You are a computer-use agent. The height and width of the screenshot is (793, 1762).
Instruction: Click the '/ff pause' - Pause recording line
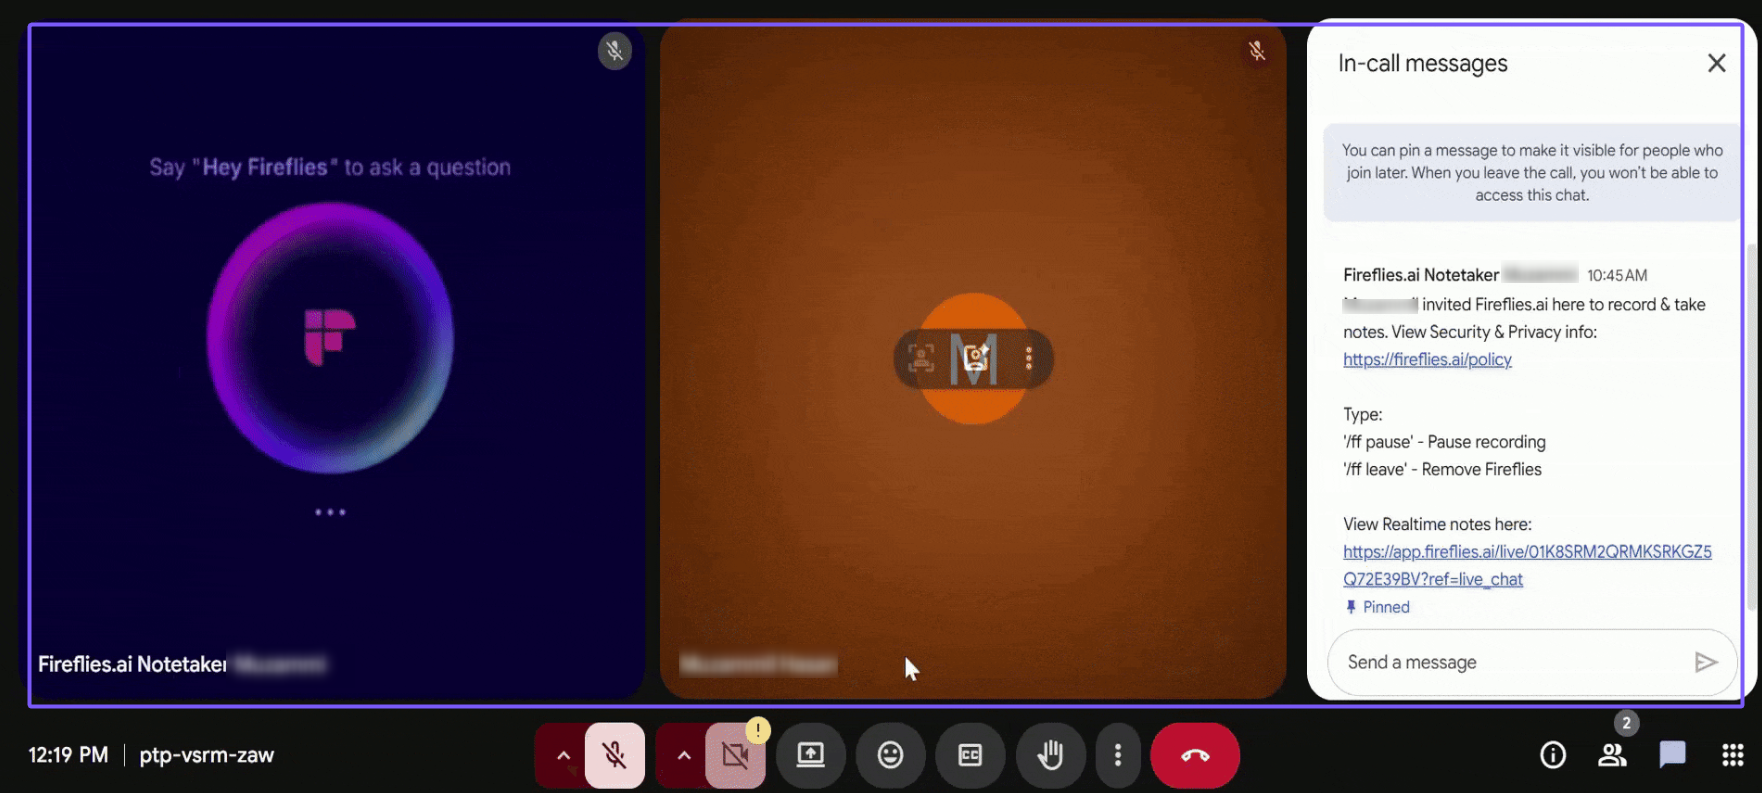coord(1444,442)
